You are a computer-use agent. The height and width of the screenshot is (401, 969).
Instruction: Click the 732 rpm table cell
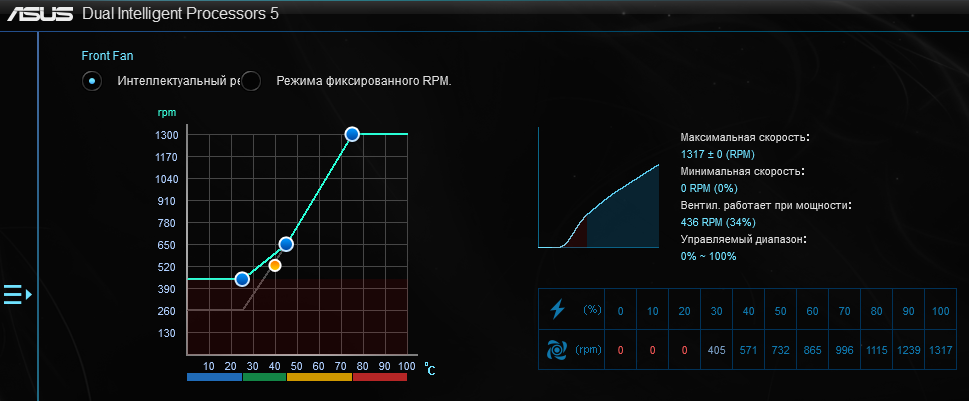tap(781, 350)
